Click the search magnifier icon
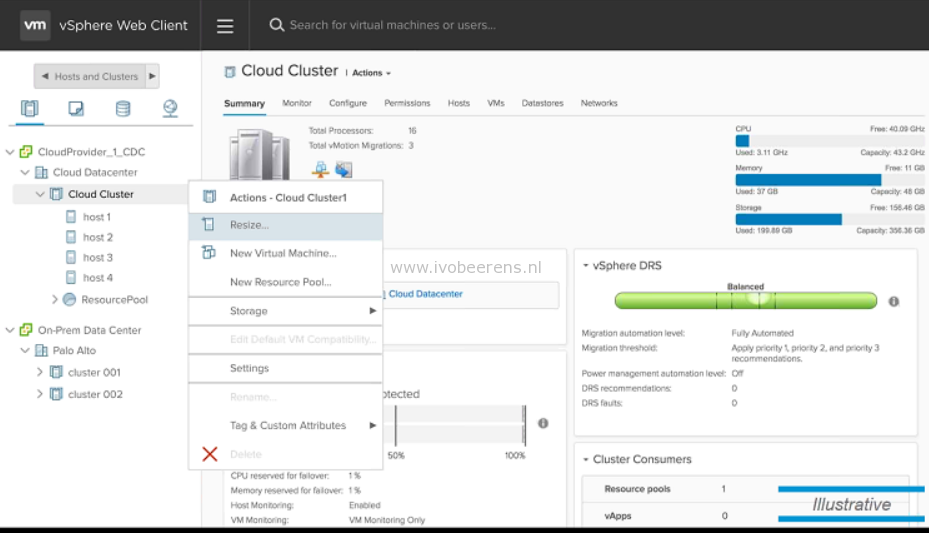929x533 pixels. click(x=277, y=25)
